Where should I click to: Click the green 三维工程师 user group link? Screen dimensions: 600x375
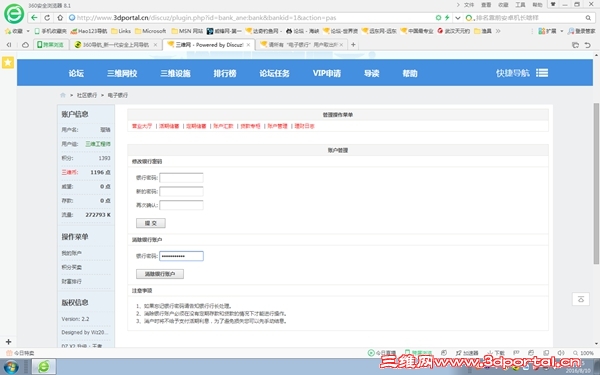[98, 144]
